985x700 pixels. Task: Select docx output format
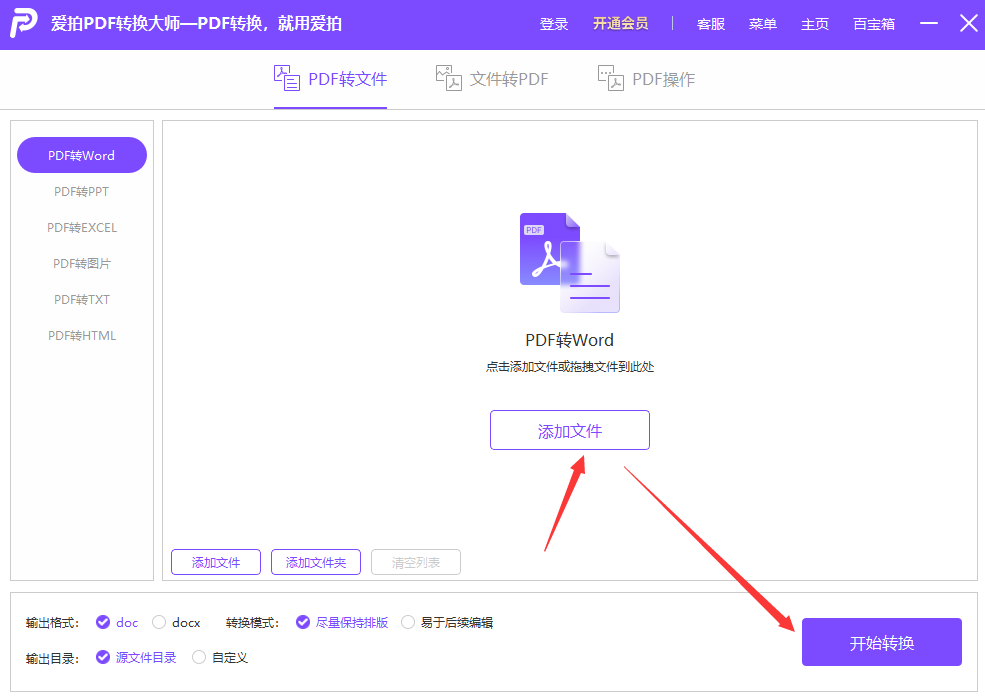pyautogui.click(x=177, y=622)
